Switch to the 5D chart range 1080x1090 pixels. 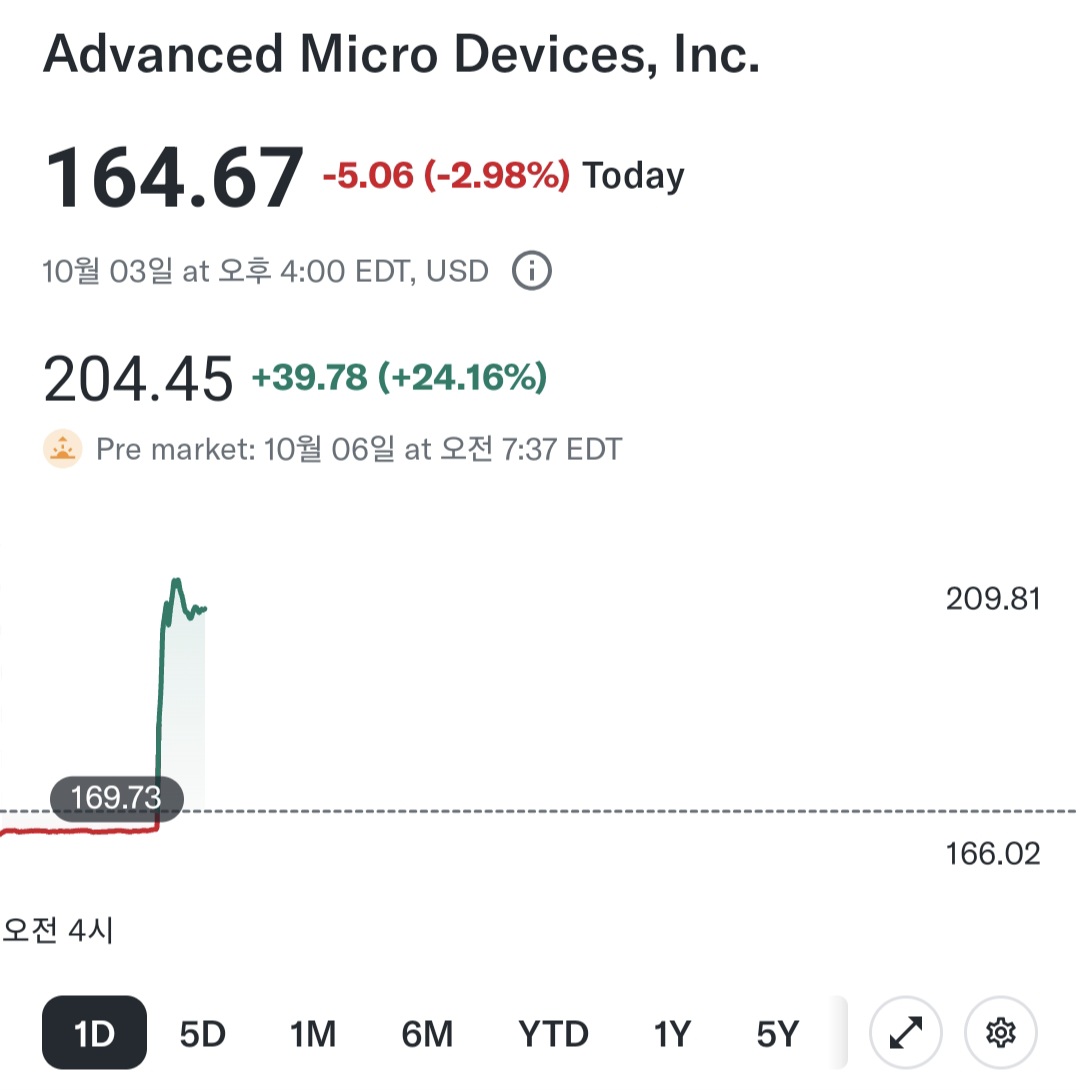click(203, 1033)
